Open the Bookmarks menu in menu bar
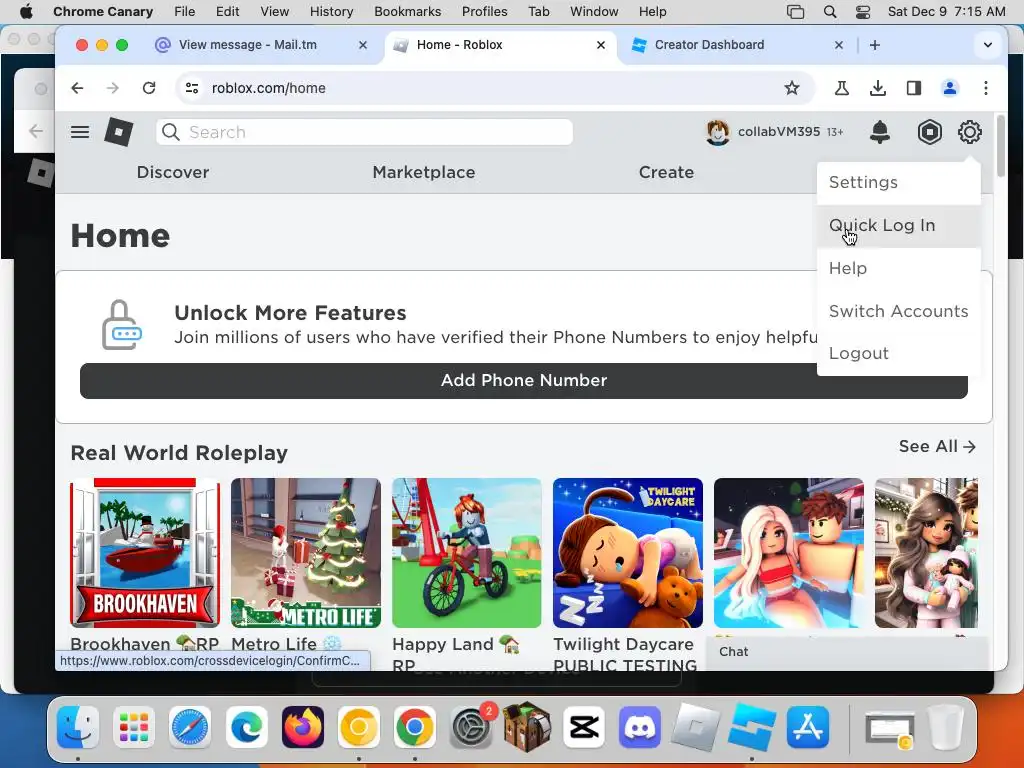 tap(408, 12)
